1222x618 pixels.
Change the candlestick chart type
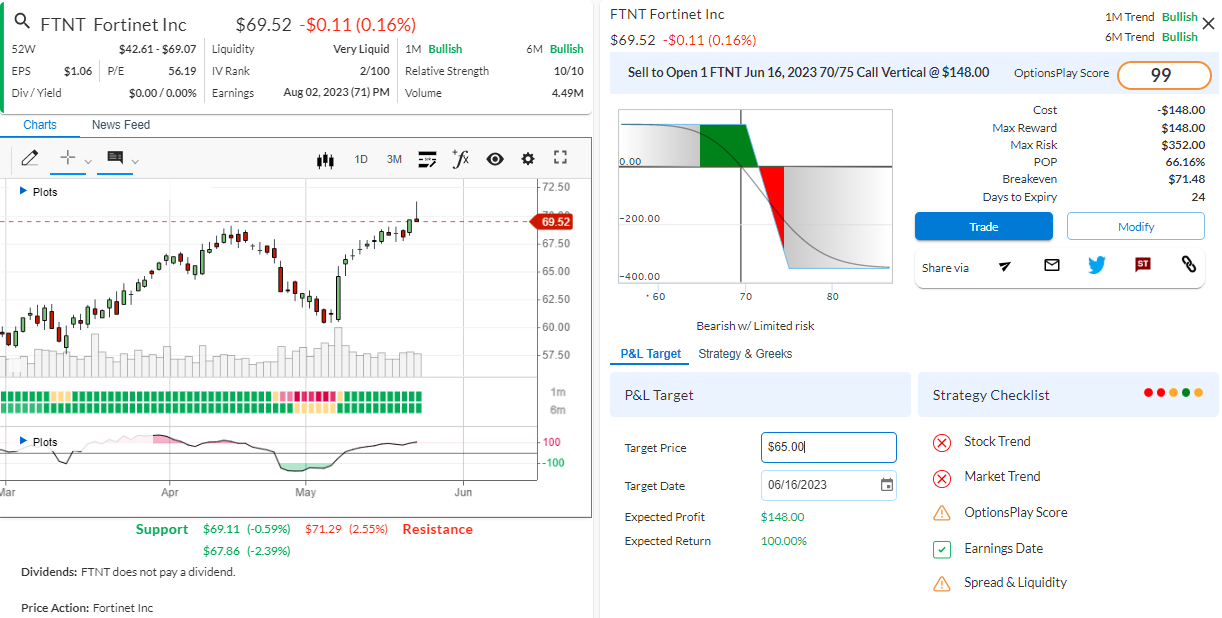(x=324, y=159)
